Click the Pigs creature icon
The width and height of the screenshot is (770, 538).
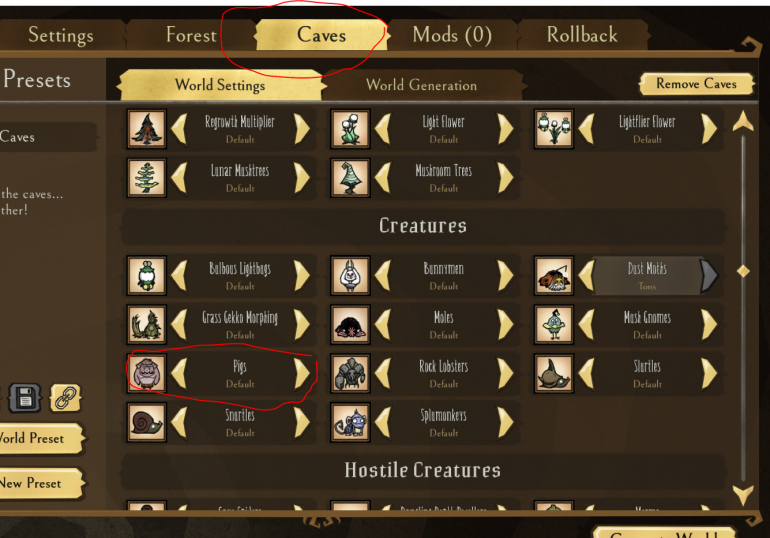pyautogui.click(x=146, y=373)
